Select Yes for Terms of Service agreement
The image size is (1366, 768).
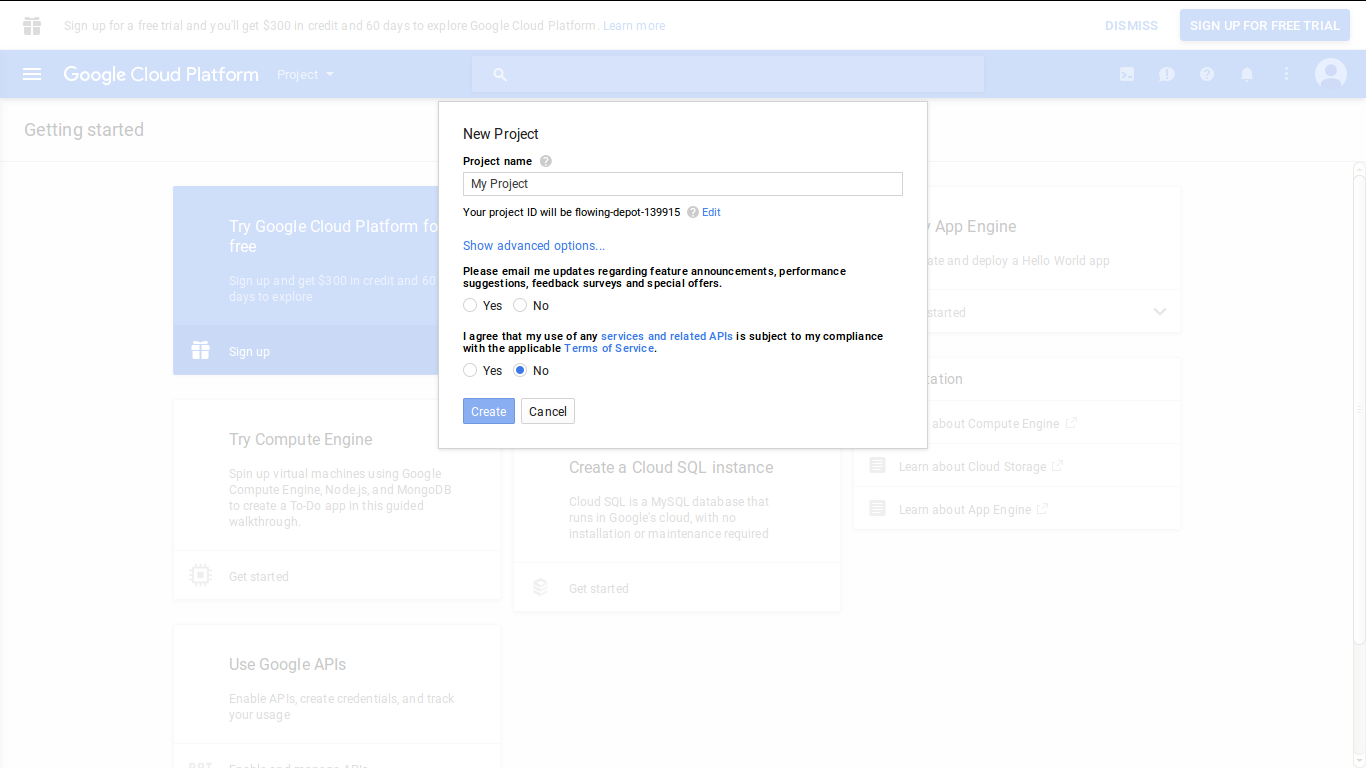tap(470, 370)
